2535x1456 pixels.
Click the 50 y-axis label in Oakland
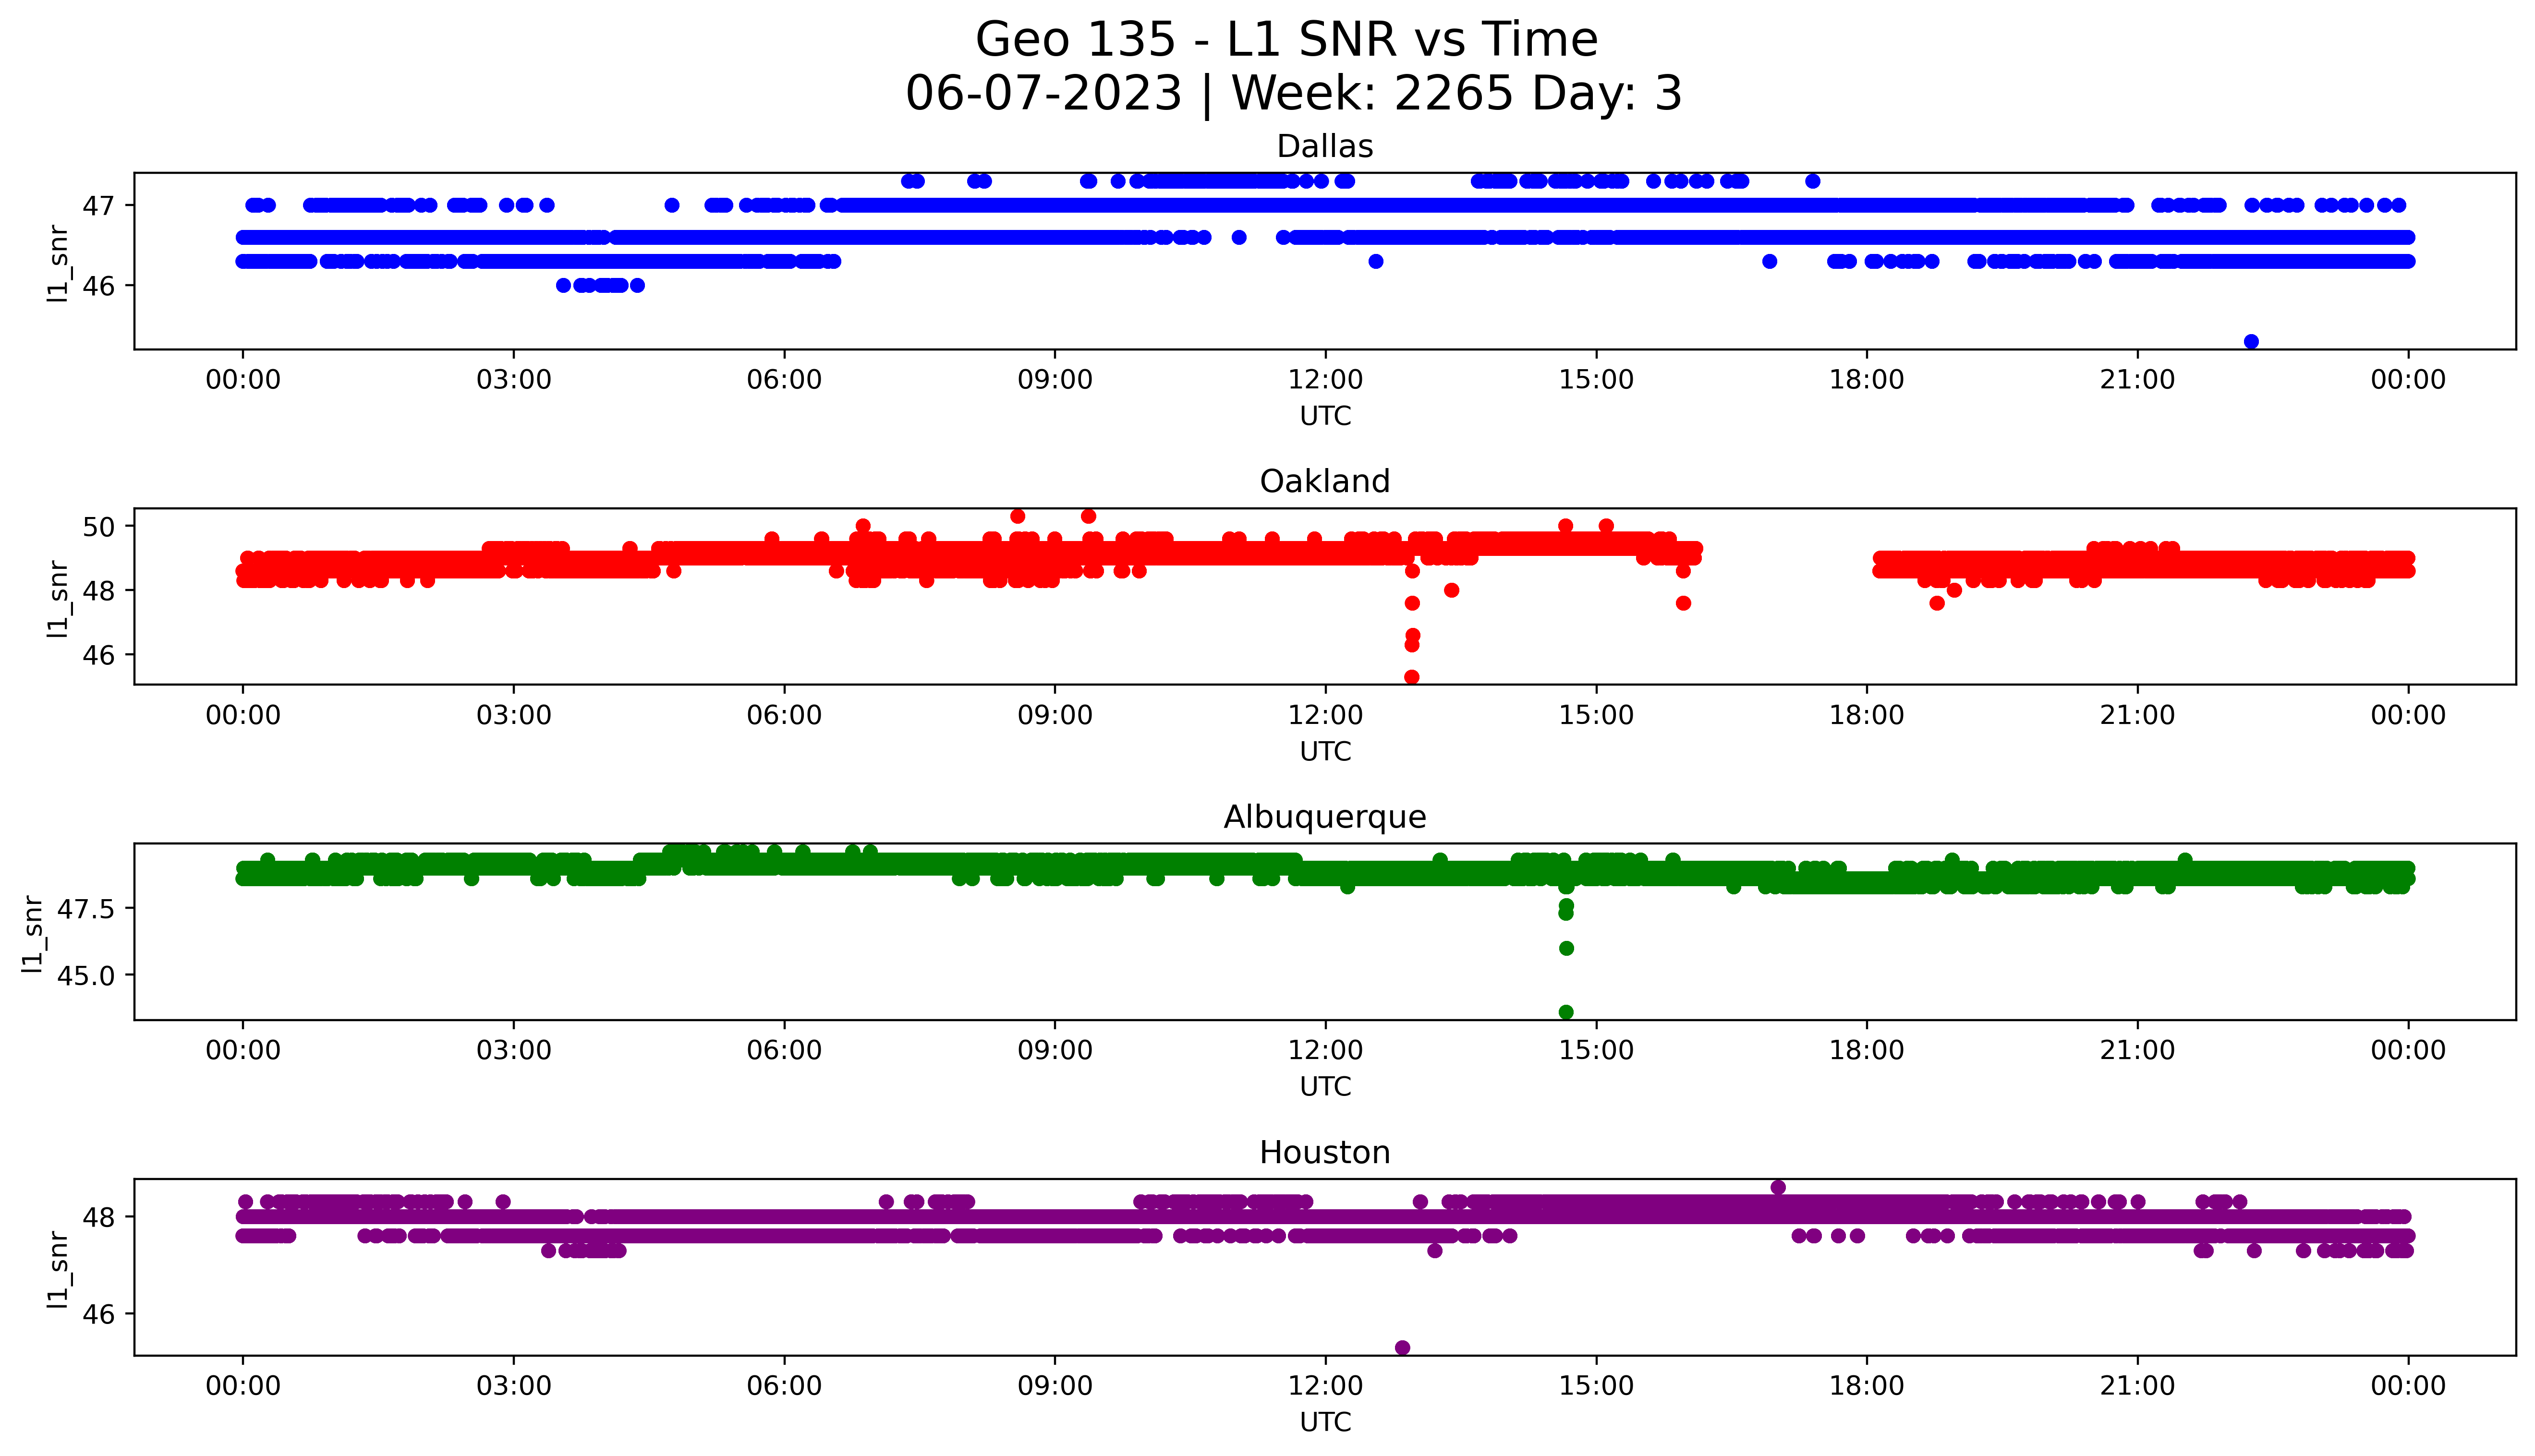point(99,526)
